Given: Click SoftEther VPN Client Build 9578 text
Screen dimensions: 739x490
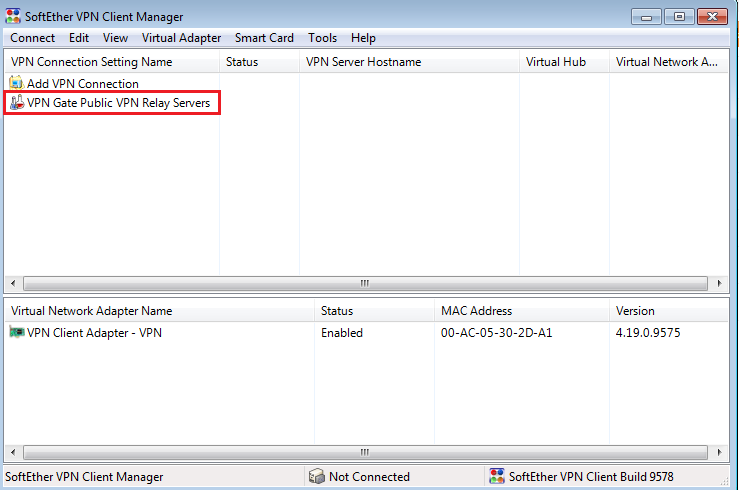Looking at the screenshot, I should 591,477.
